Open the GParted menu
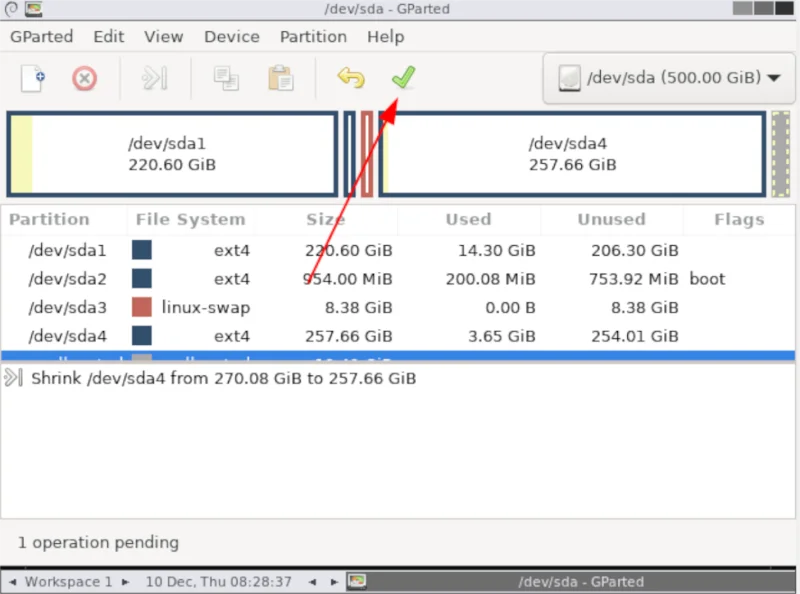This screenshot has width=800, height=594. [41, 37]
